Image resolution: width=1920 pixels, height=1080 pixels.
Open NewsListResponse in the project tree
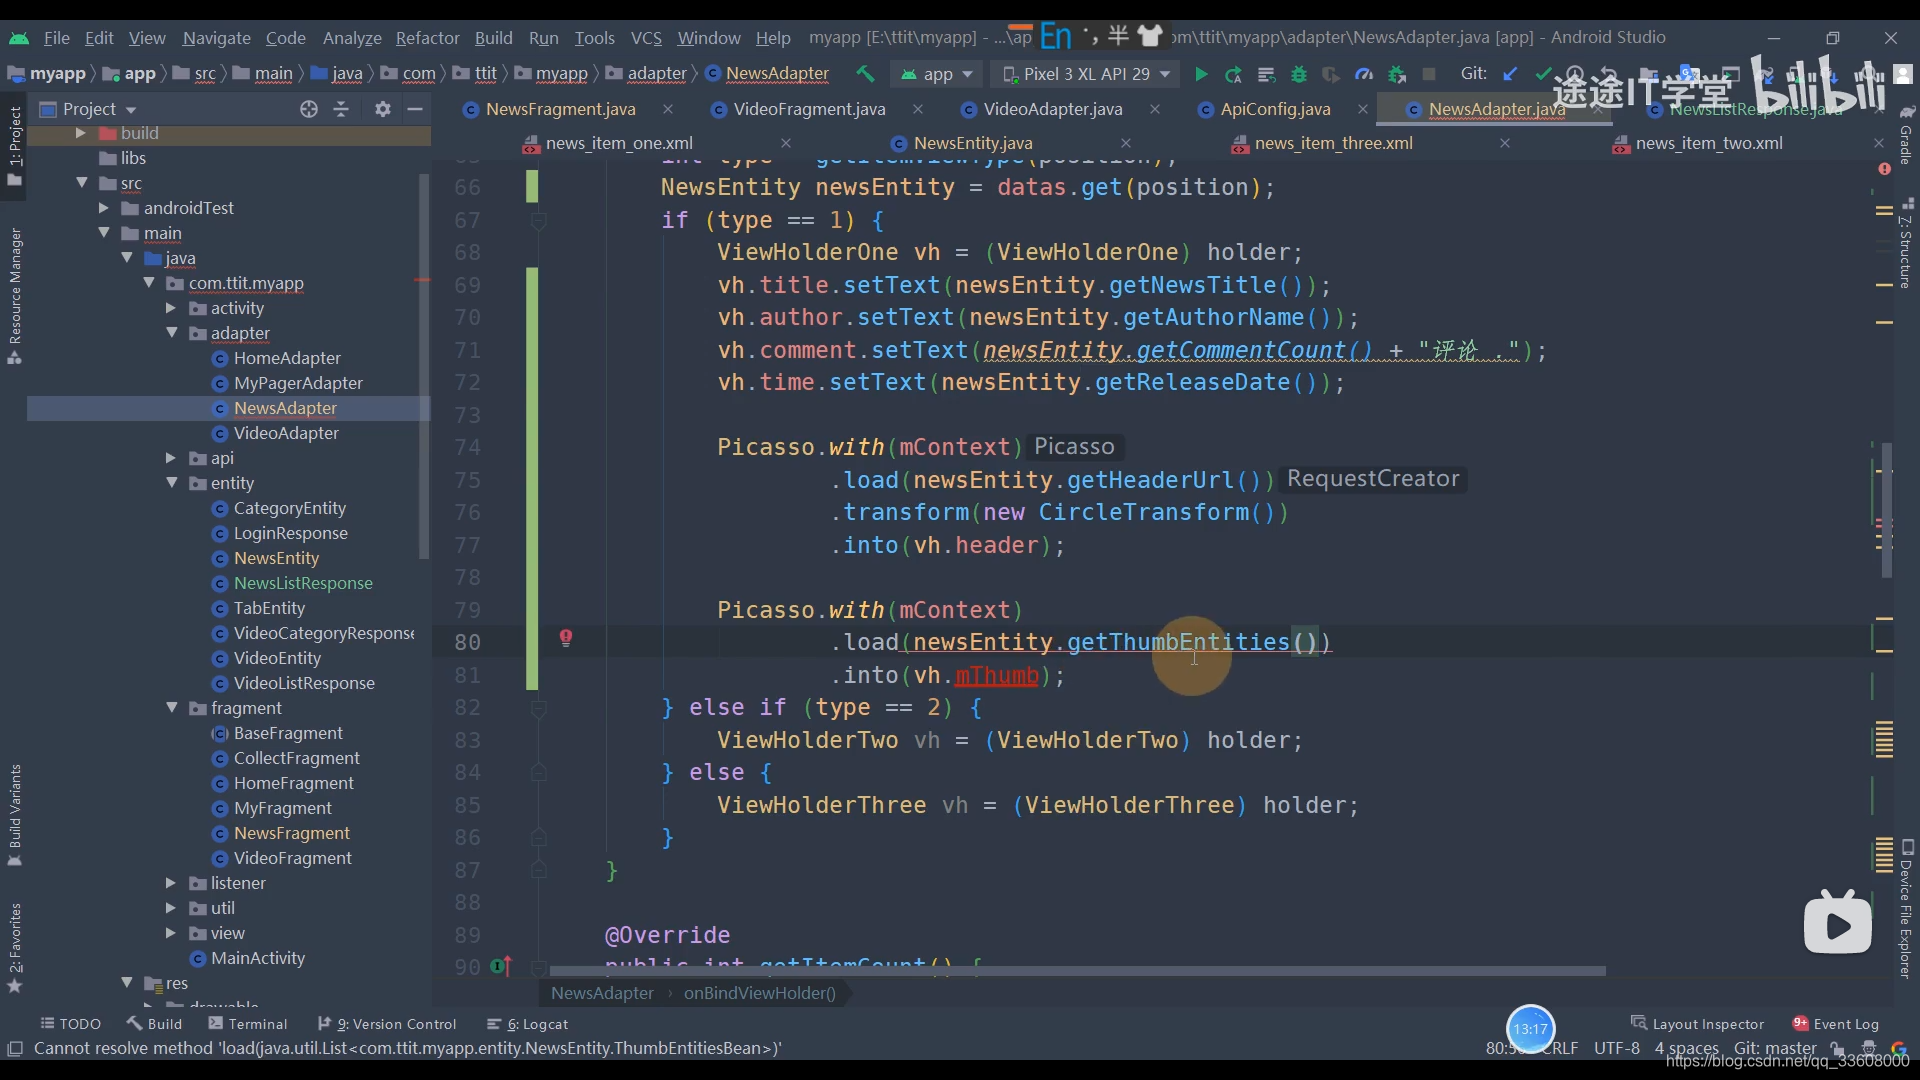303,583
